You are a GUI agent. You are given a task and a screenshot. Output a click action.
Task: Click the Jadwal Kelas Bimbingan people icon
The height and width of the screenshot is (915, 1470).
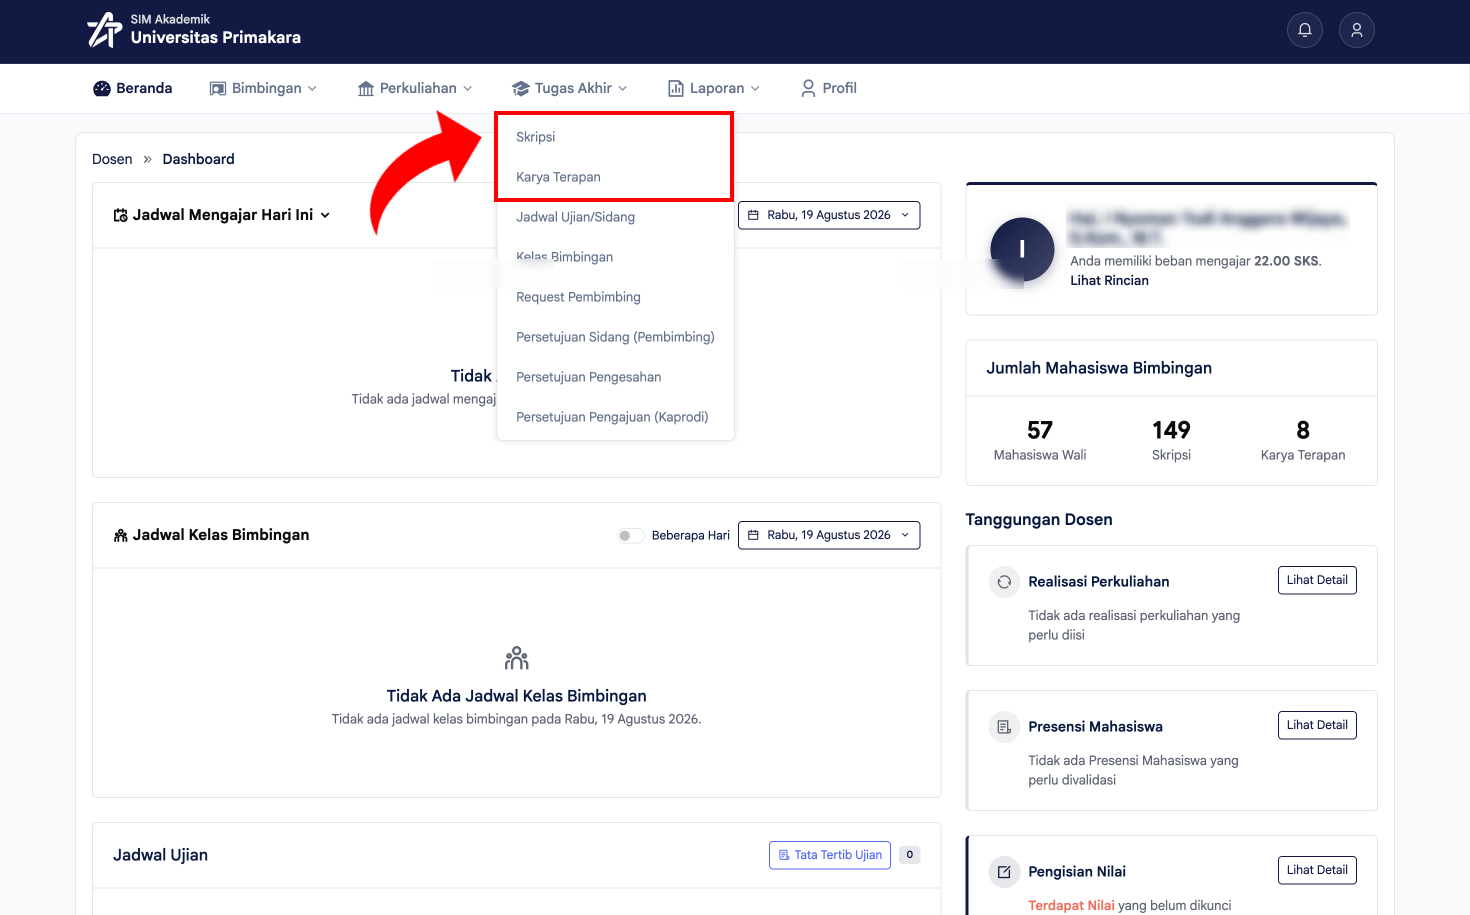pos(120,536)
